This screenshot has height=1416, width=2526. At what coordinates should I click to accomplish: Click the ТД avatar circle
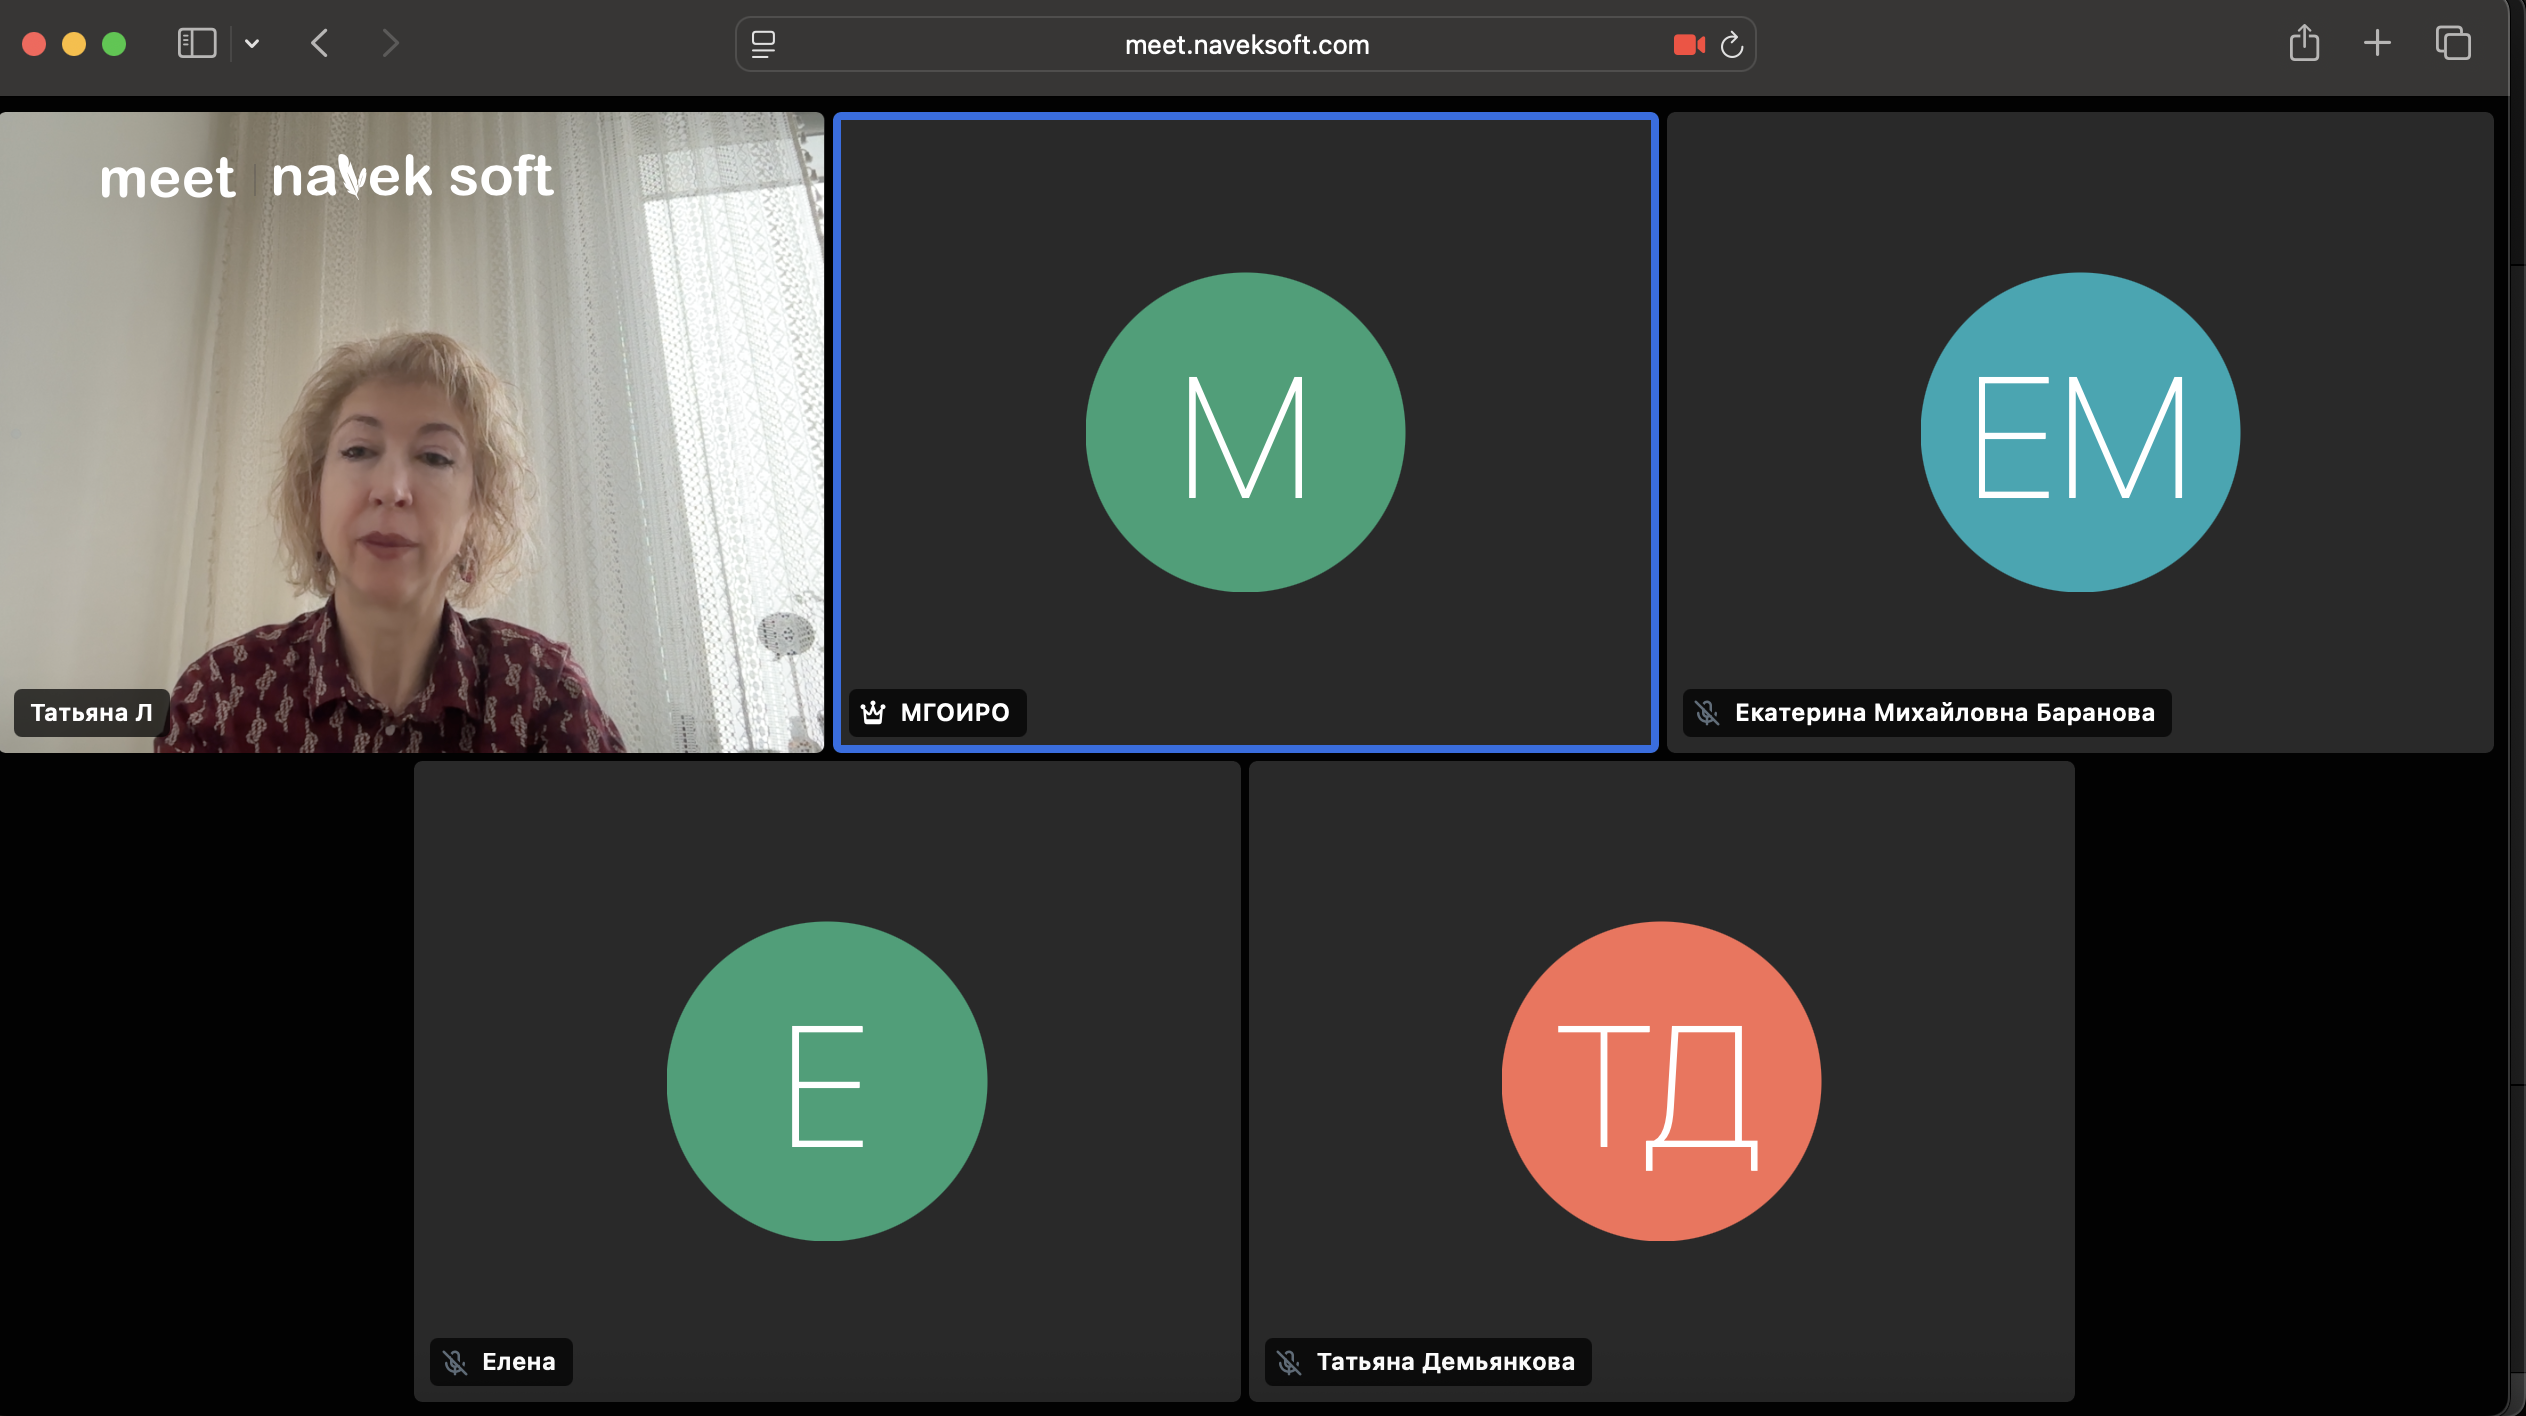tap(1661, 1081)
